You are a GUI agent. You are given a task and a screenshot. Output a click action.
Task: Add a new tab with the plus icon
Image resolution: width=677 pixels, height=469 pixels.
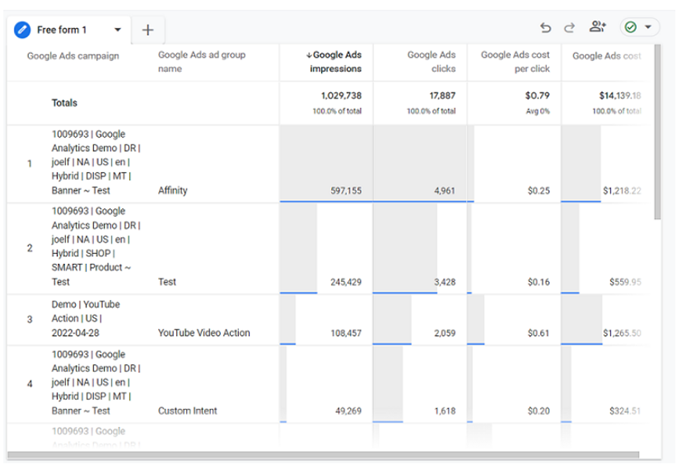(148, 30)
